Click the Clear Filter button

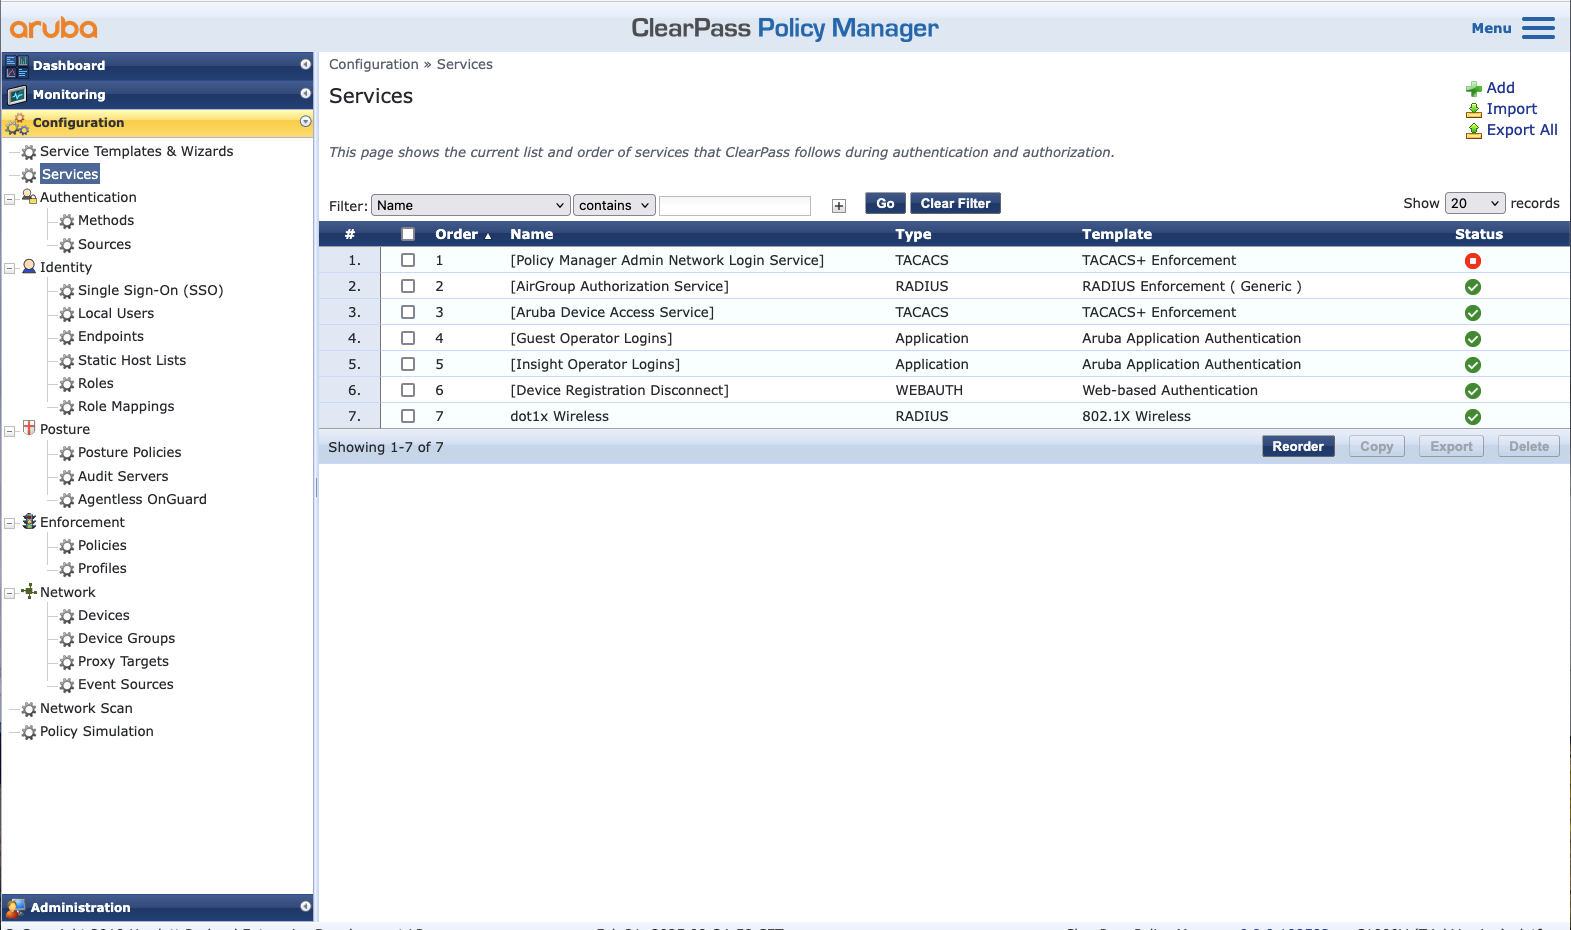point(956,203)
